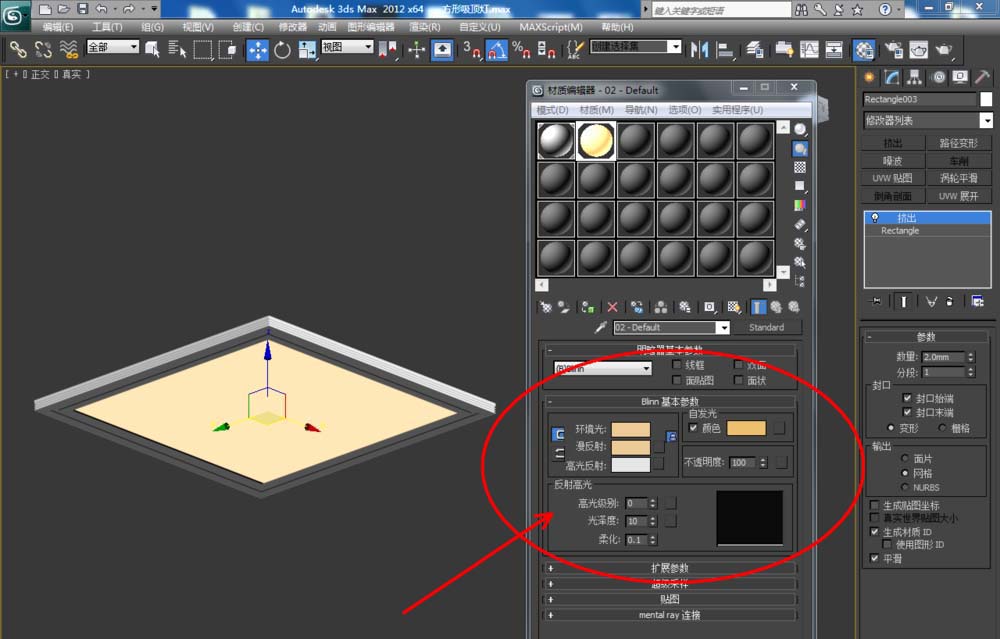This screenshot has width=1000, height=639.
Task: Enable the 线框 wireframe checkbox
Action: 677,365
